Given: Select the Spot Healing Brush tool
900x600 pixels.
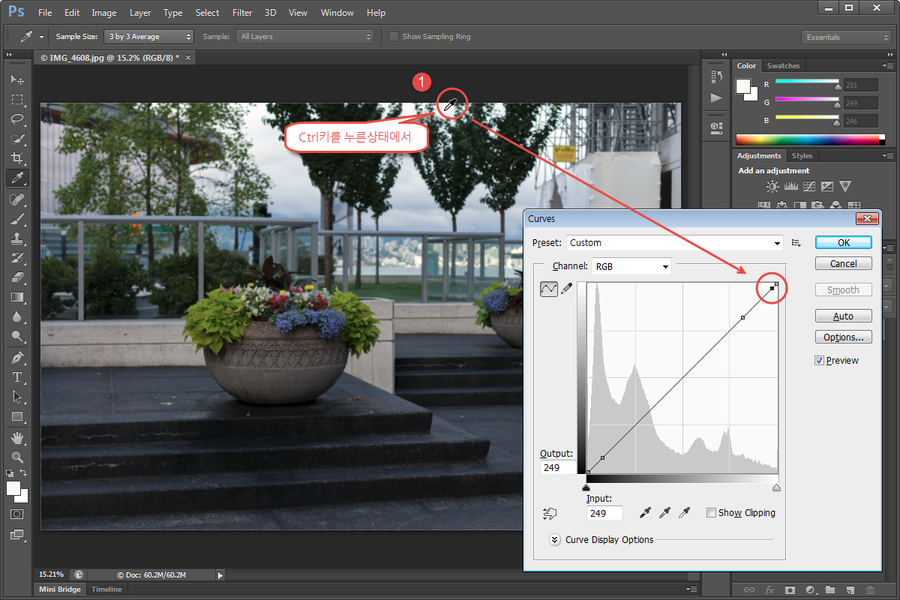Looking at the screenshot, I should pyautogui.click(x=17, y=199).
